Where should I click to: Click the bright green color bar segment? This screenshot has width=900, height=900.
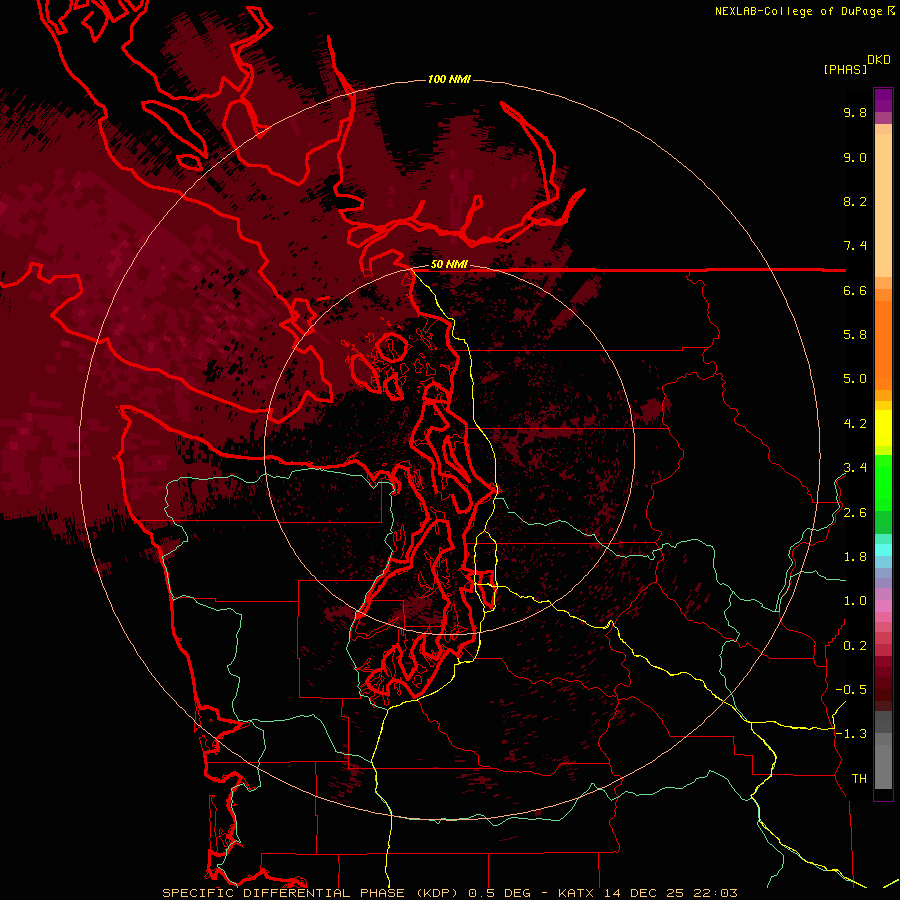883,482
